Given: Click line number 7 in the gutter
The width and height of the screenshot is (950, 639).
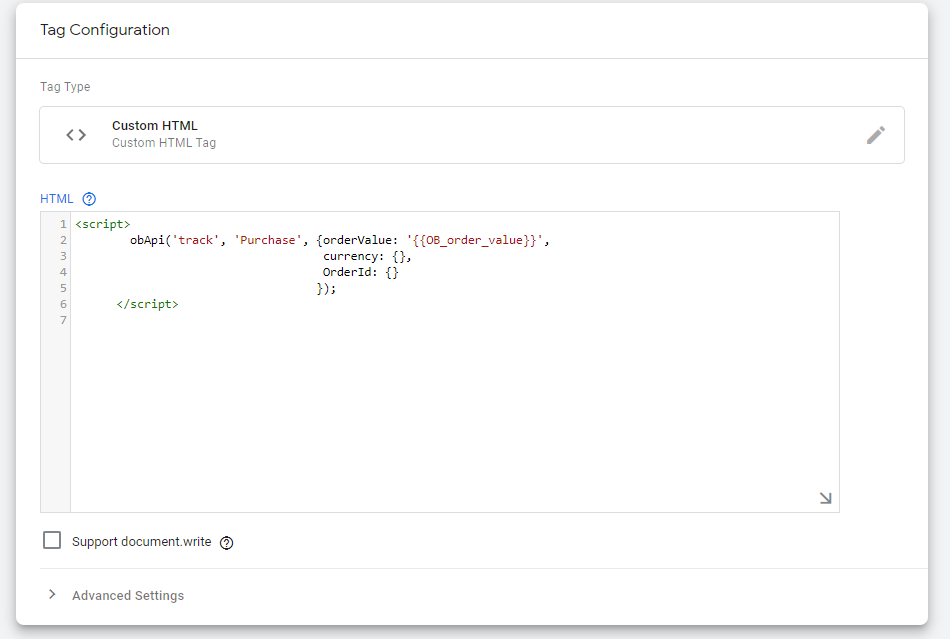Looking at the screenshot, I should click(x=63, y=320).
